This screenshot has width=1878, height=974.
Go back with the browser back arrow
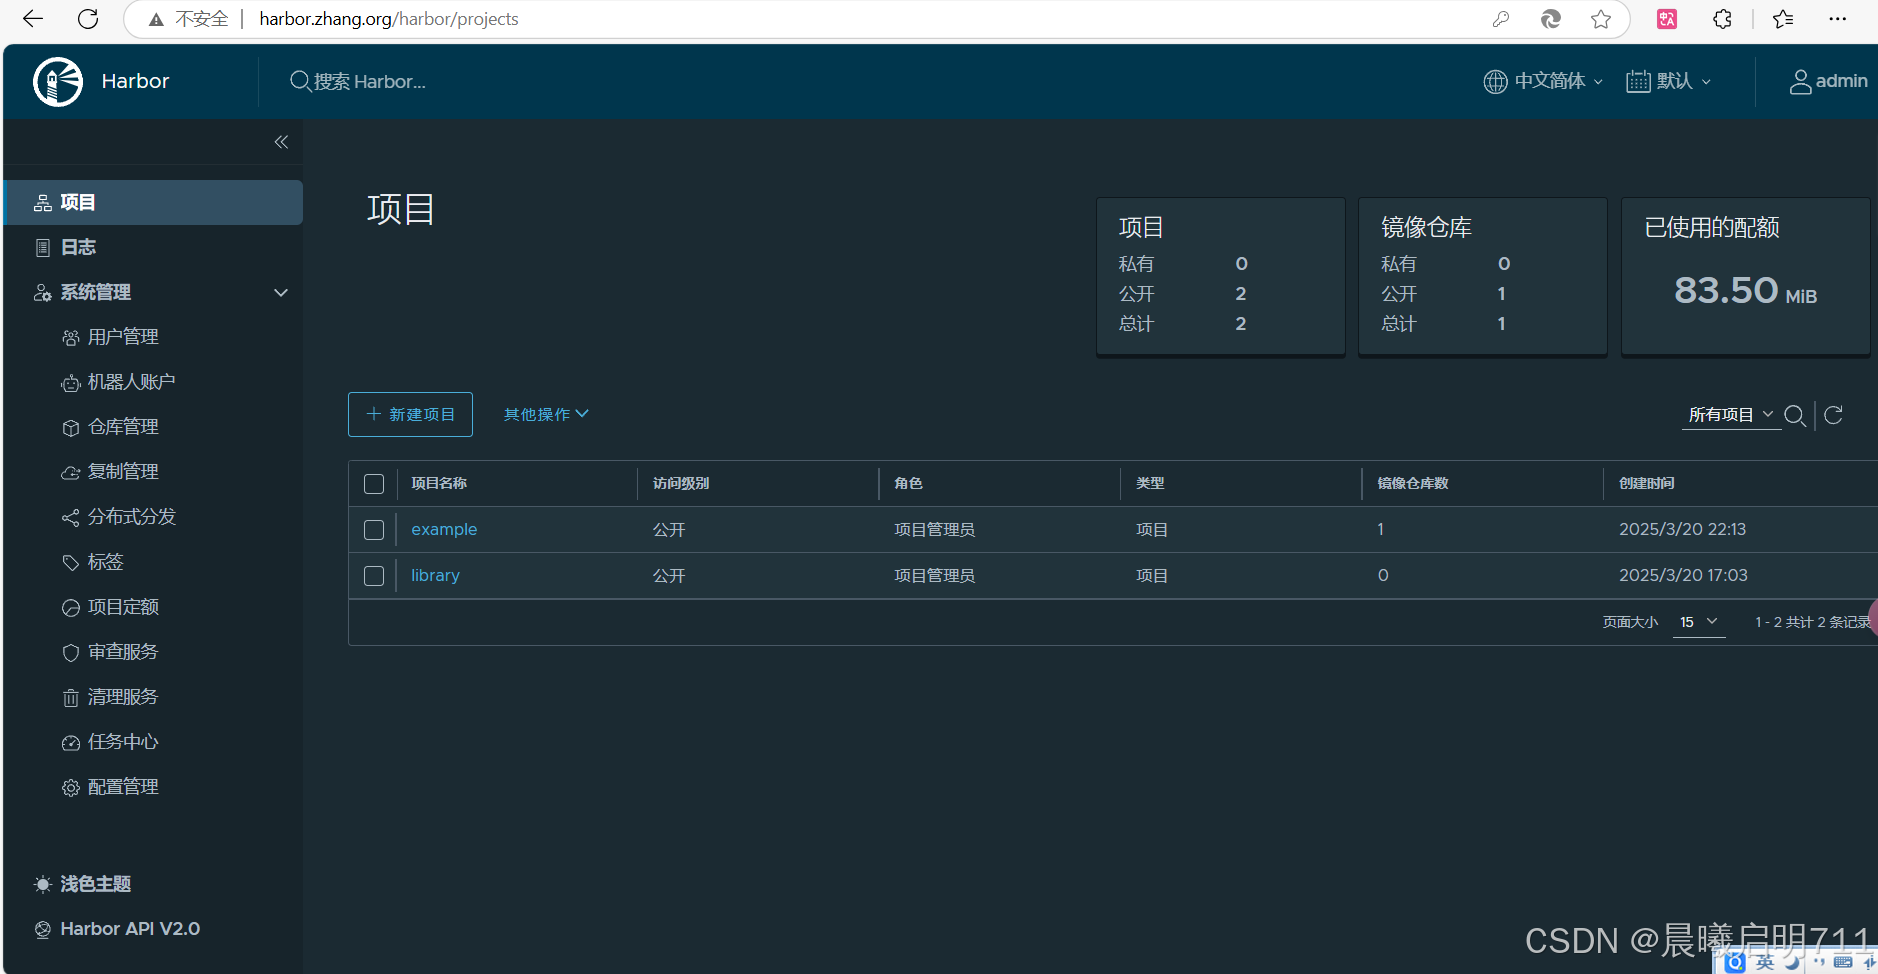33,19
